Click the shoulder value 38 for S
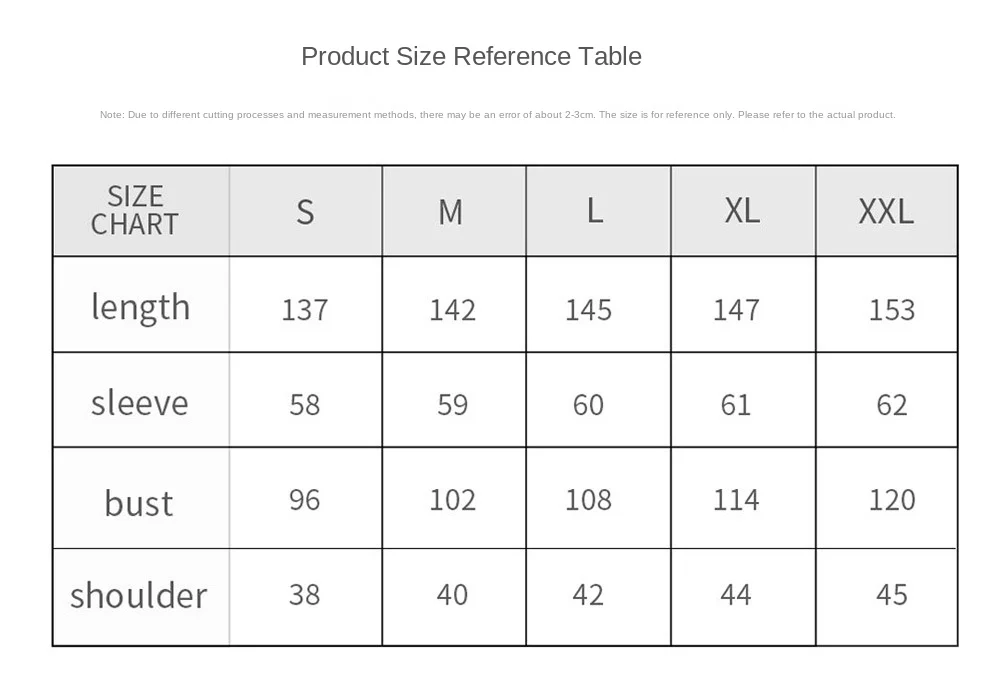This screenshot has width=1000, height=684. 304,595
